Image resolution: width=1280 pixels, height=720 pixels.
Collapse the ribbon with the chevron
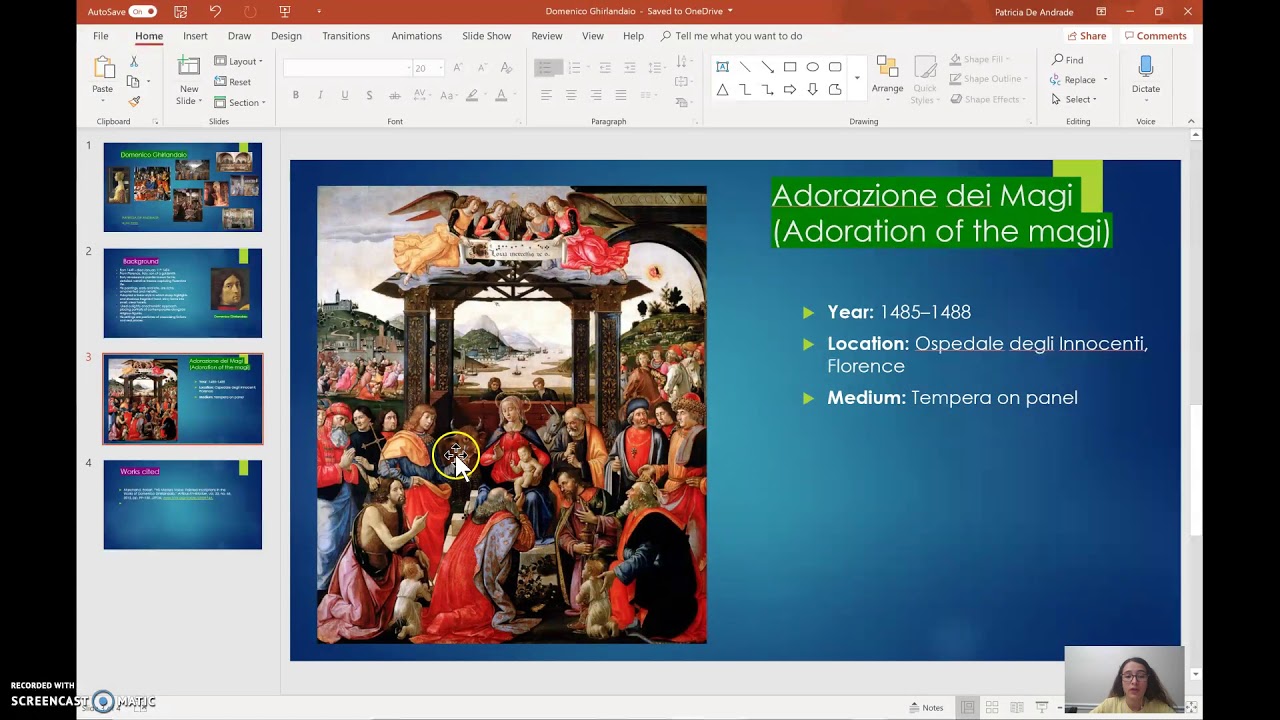pyautogui.click(x=1191, y=121)
